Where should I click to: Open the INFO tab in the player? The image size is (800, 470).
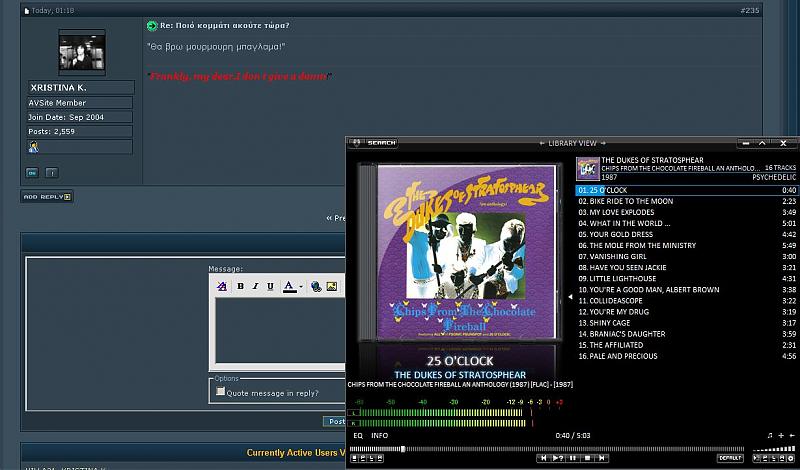point(379,435)
